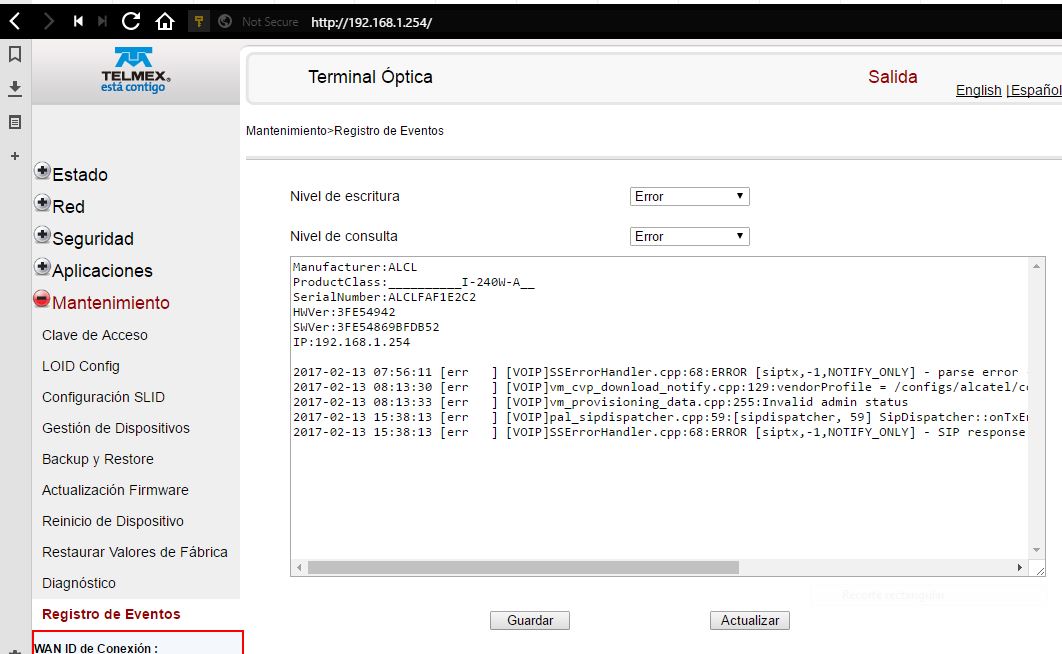Open the Nivel de consulta dropdown
This screenshot has width=1062, height=654.
(x=689, y=237)
